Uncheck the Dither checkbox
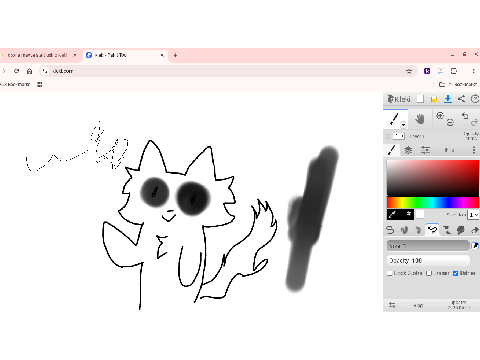Image resolution: width=480 pixels, height=360 pixels. pyautogui.click(x=456, y=273)
